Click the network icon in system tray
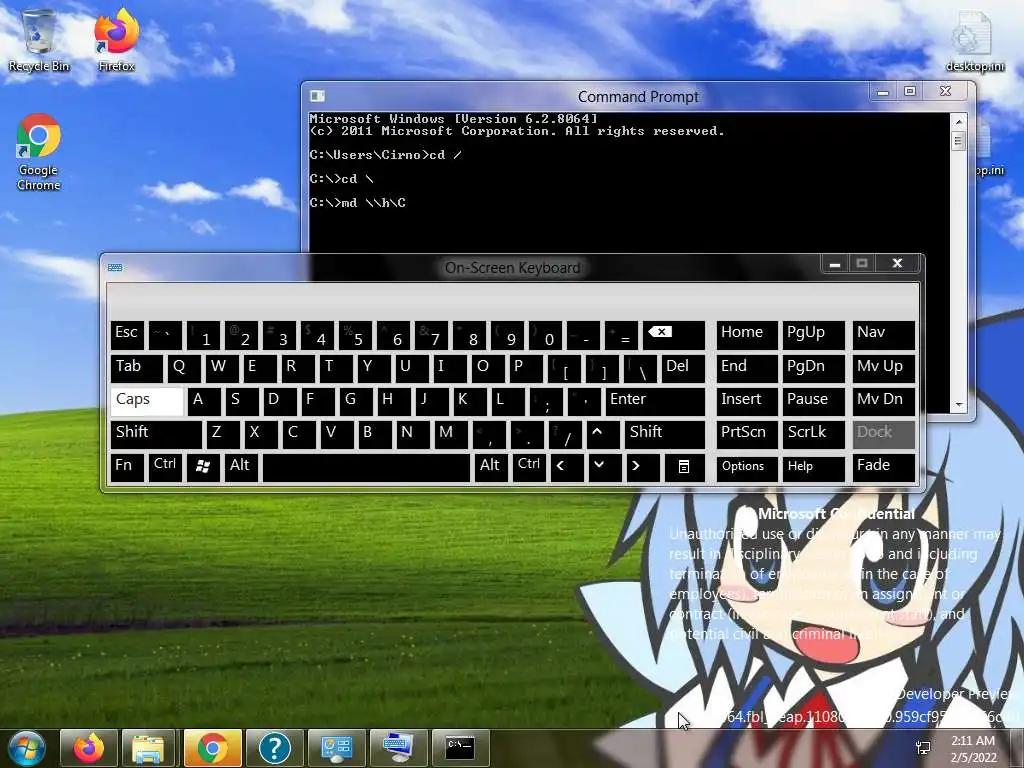Image resolution: width=1024 pixels, height=768 pixels. click(923, 748)
